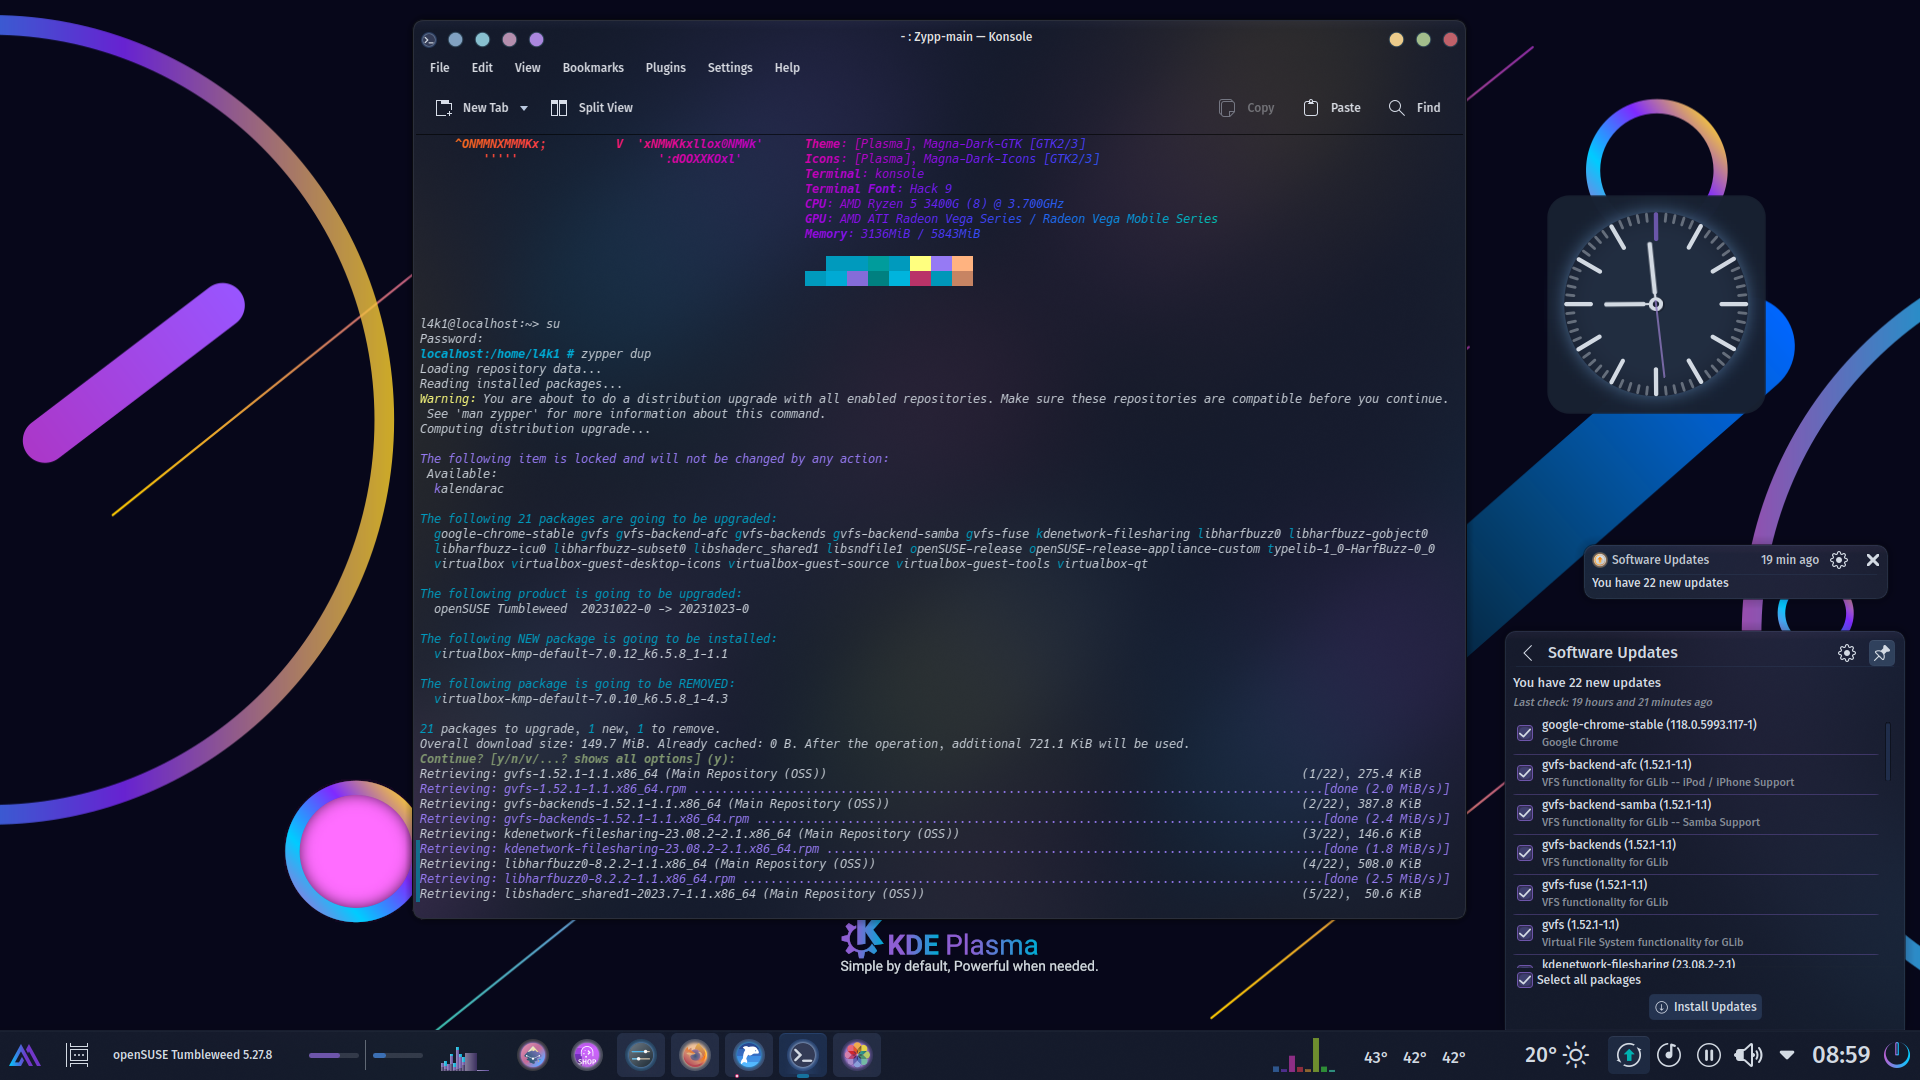Click the first 43° temperature reading in tray
1920x1080 pixels.
click(1376, 1057)
